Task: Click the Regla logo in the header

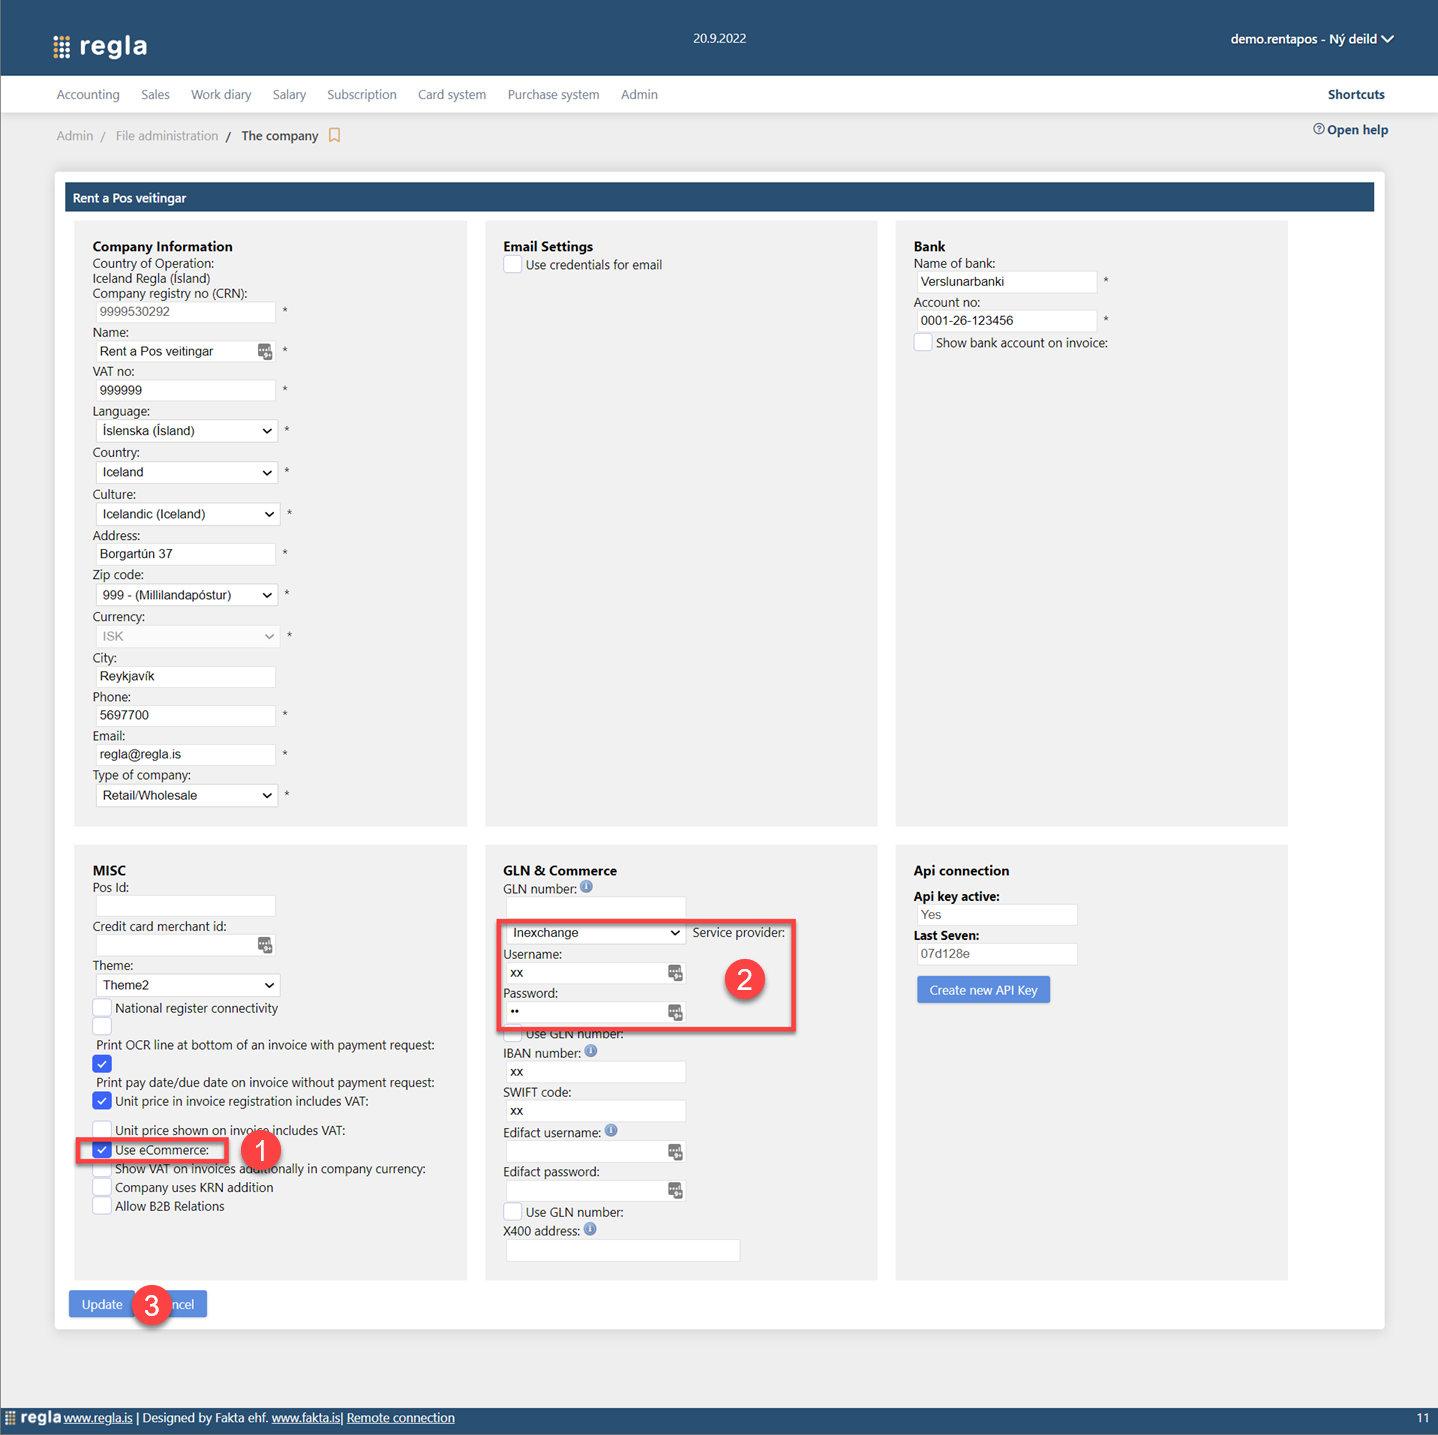Action: [x=99, y=45]
